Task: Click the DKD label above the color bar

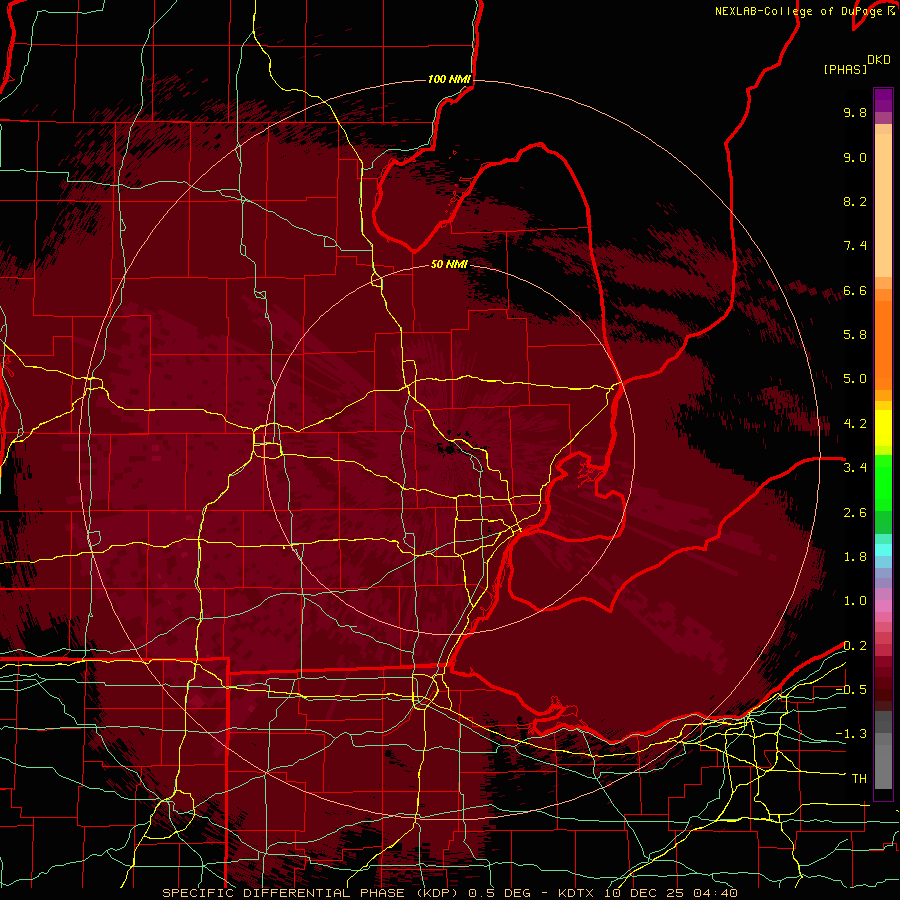Action: (879, 60)
